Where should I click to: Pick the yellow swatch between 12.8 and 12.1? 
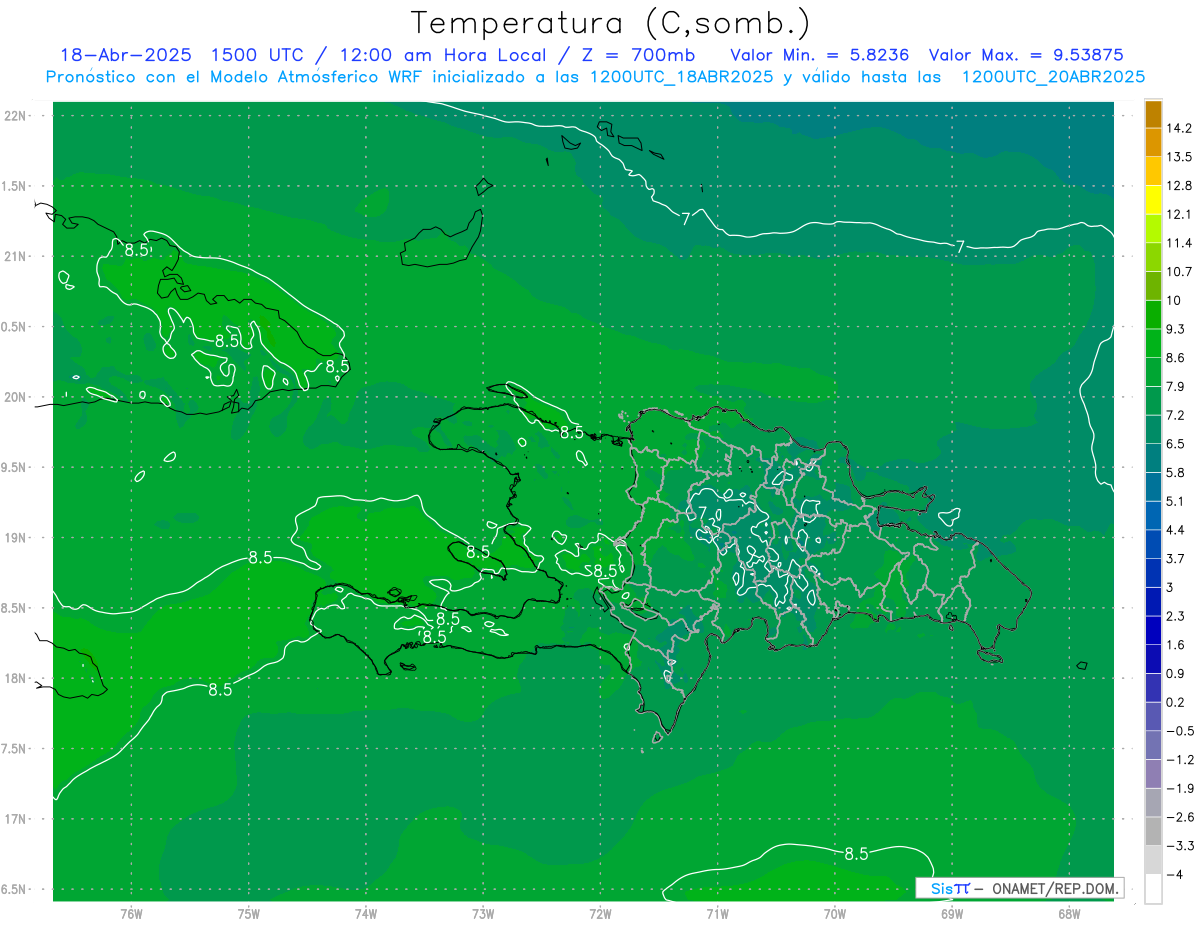pyautogui.click(x=1153, y=200)
